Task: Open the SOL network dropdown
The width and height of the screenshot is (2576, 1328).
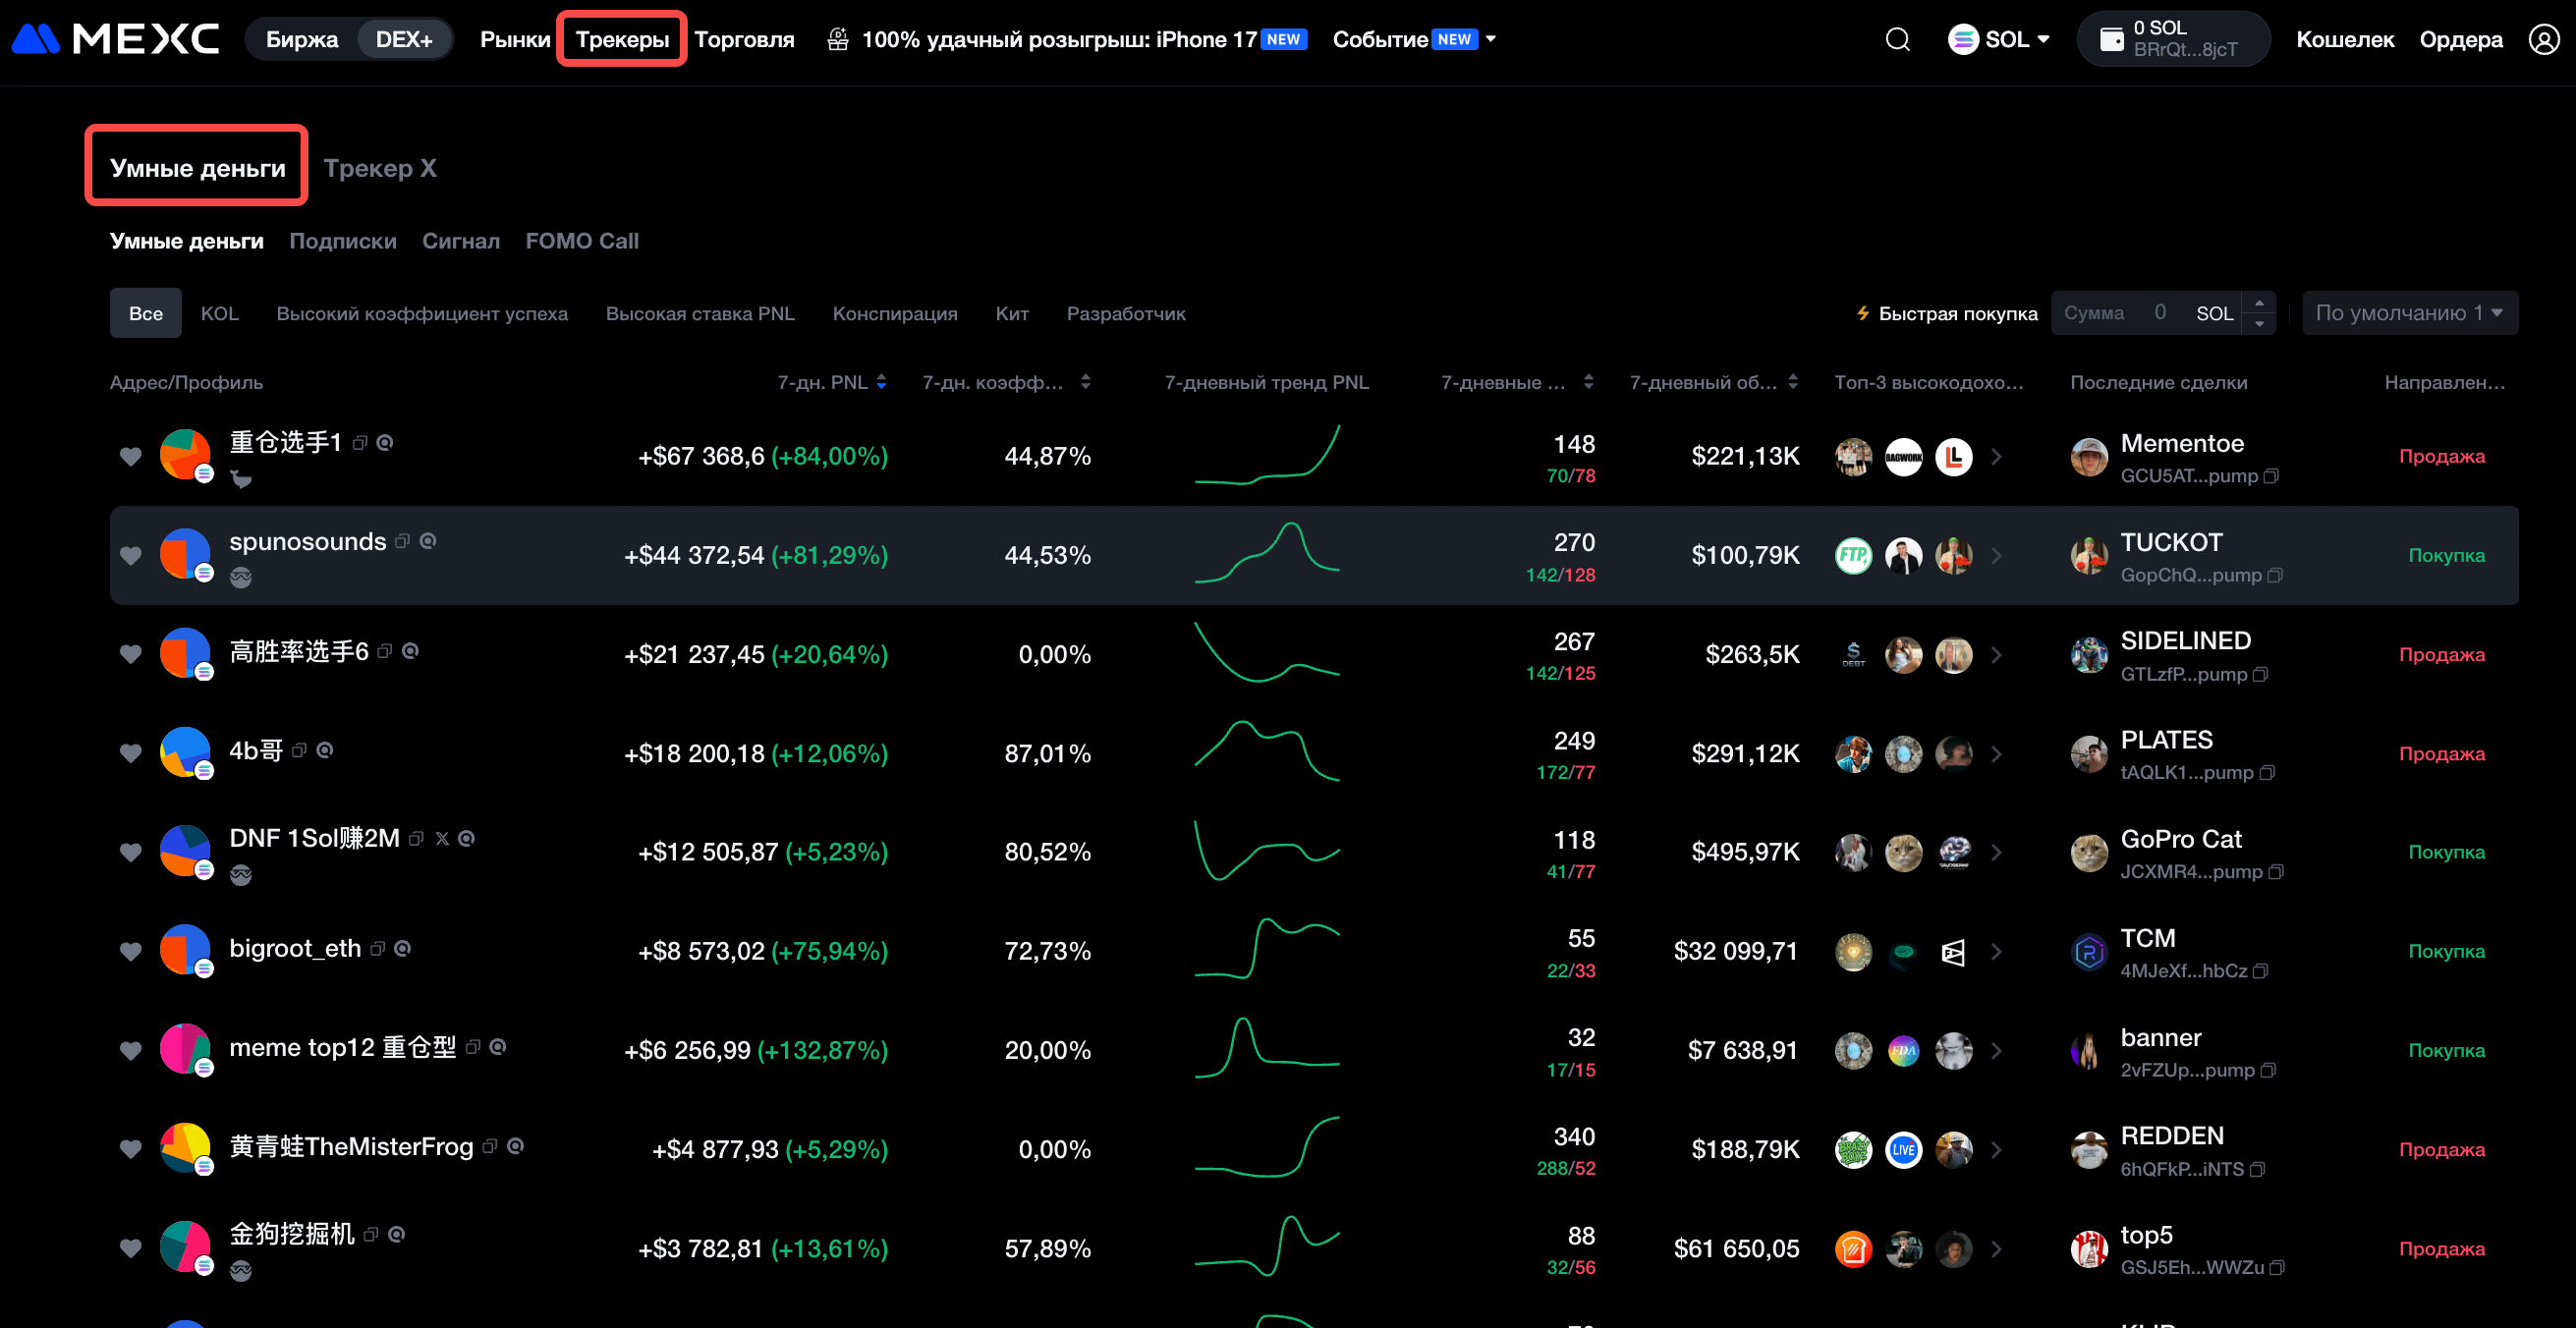Action: [1999, 40]
